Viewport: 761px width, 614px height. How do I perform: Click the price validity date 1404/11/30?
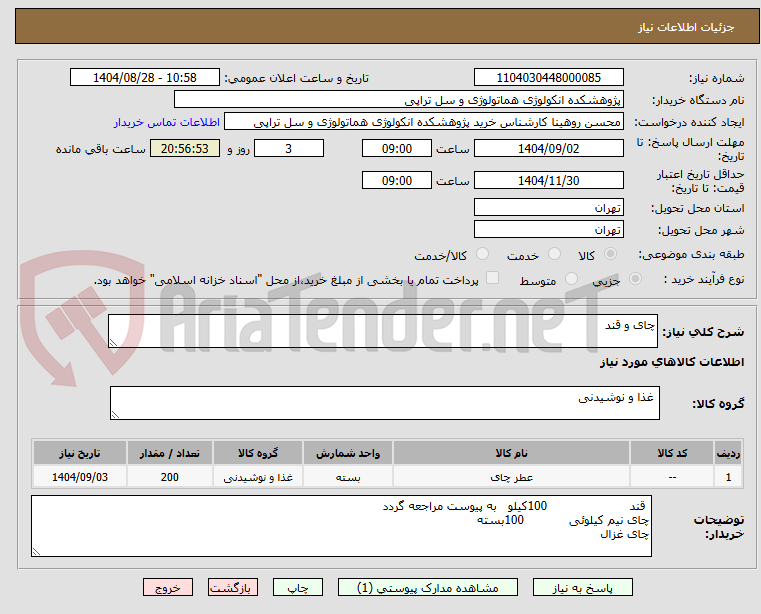pos(548,181)
